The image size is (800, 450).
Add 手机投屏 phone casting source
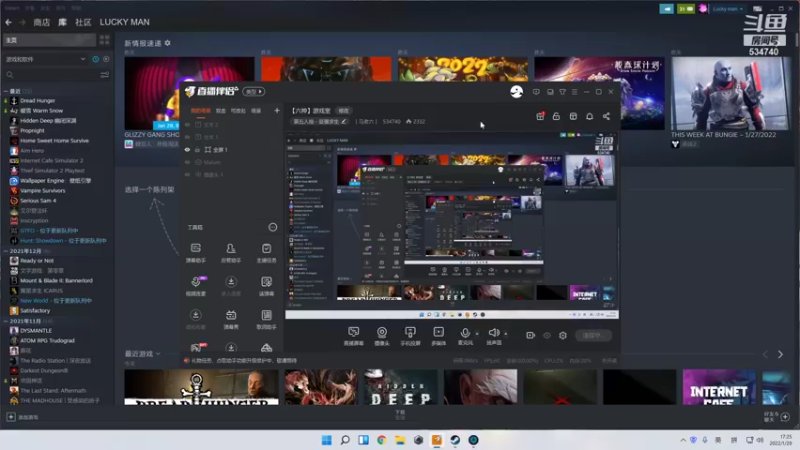point(410,336)
